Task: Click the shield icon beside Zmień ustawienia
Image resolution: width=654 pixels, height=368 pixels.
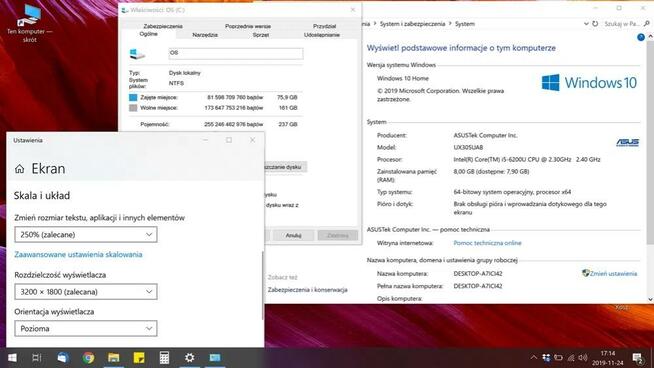Action: [x=586, y=273]
